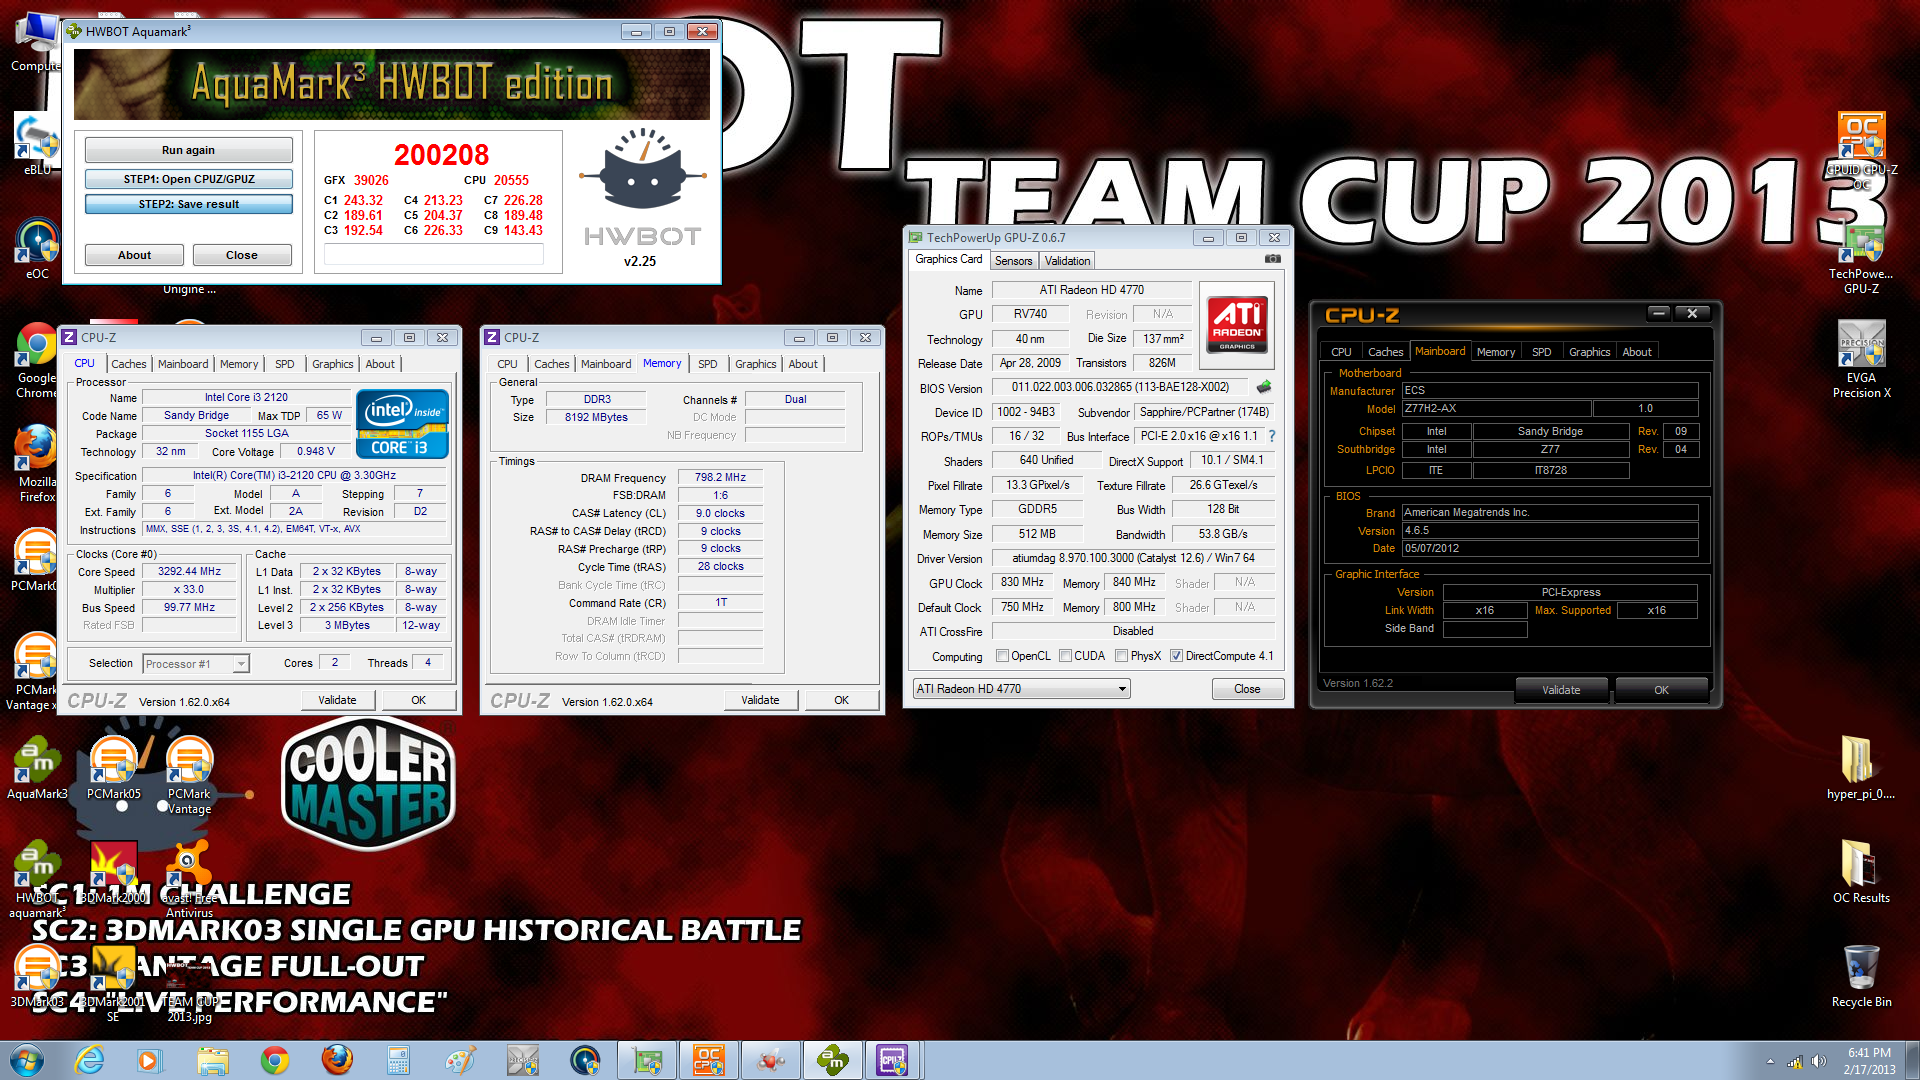1920x1080 pixels.
Task: Open EVGA Precision X desktop icon
Action: pyautogui.click(x=1861, y=360)
